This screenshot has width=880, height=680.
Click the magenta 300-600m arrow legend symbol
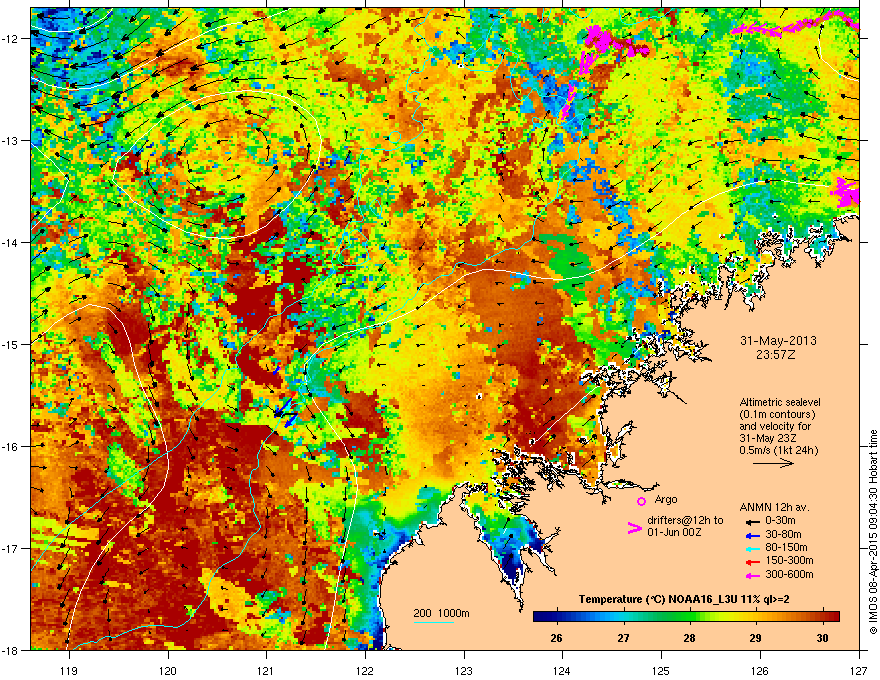(x=752, y=575)
